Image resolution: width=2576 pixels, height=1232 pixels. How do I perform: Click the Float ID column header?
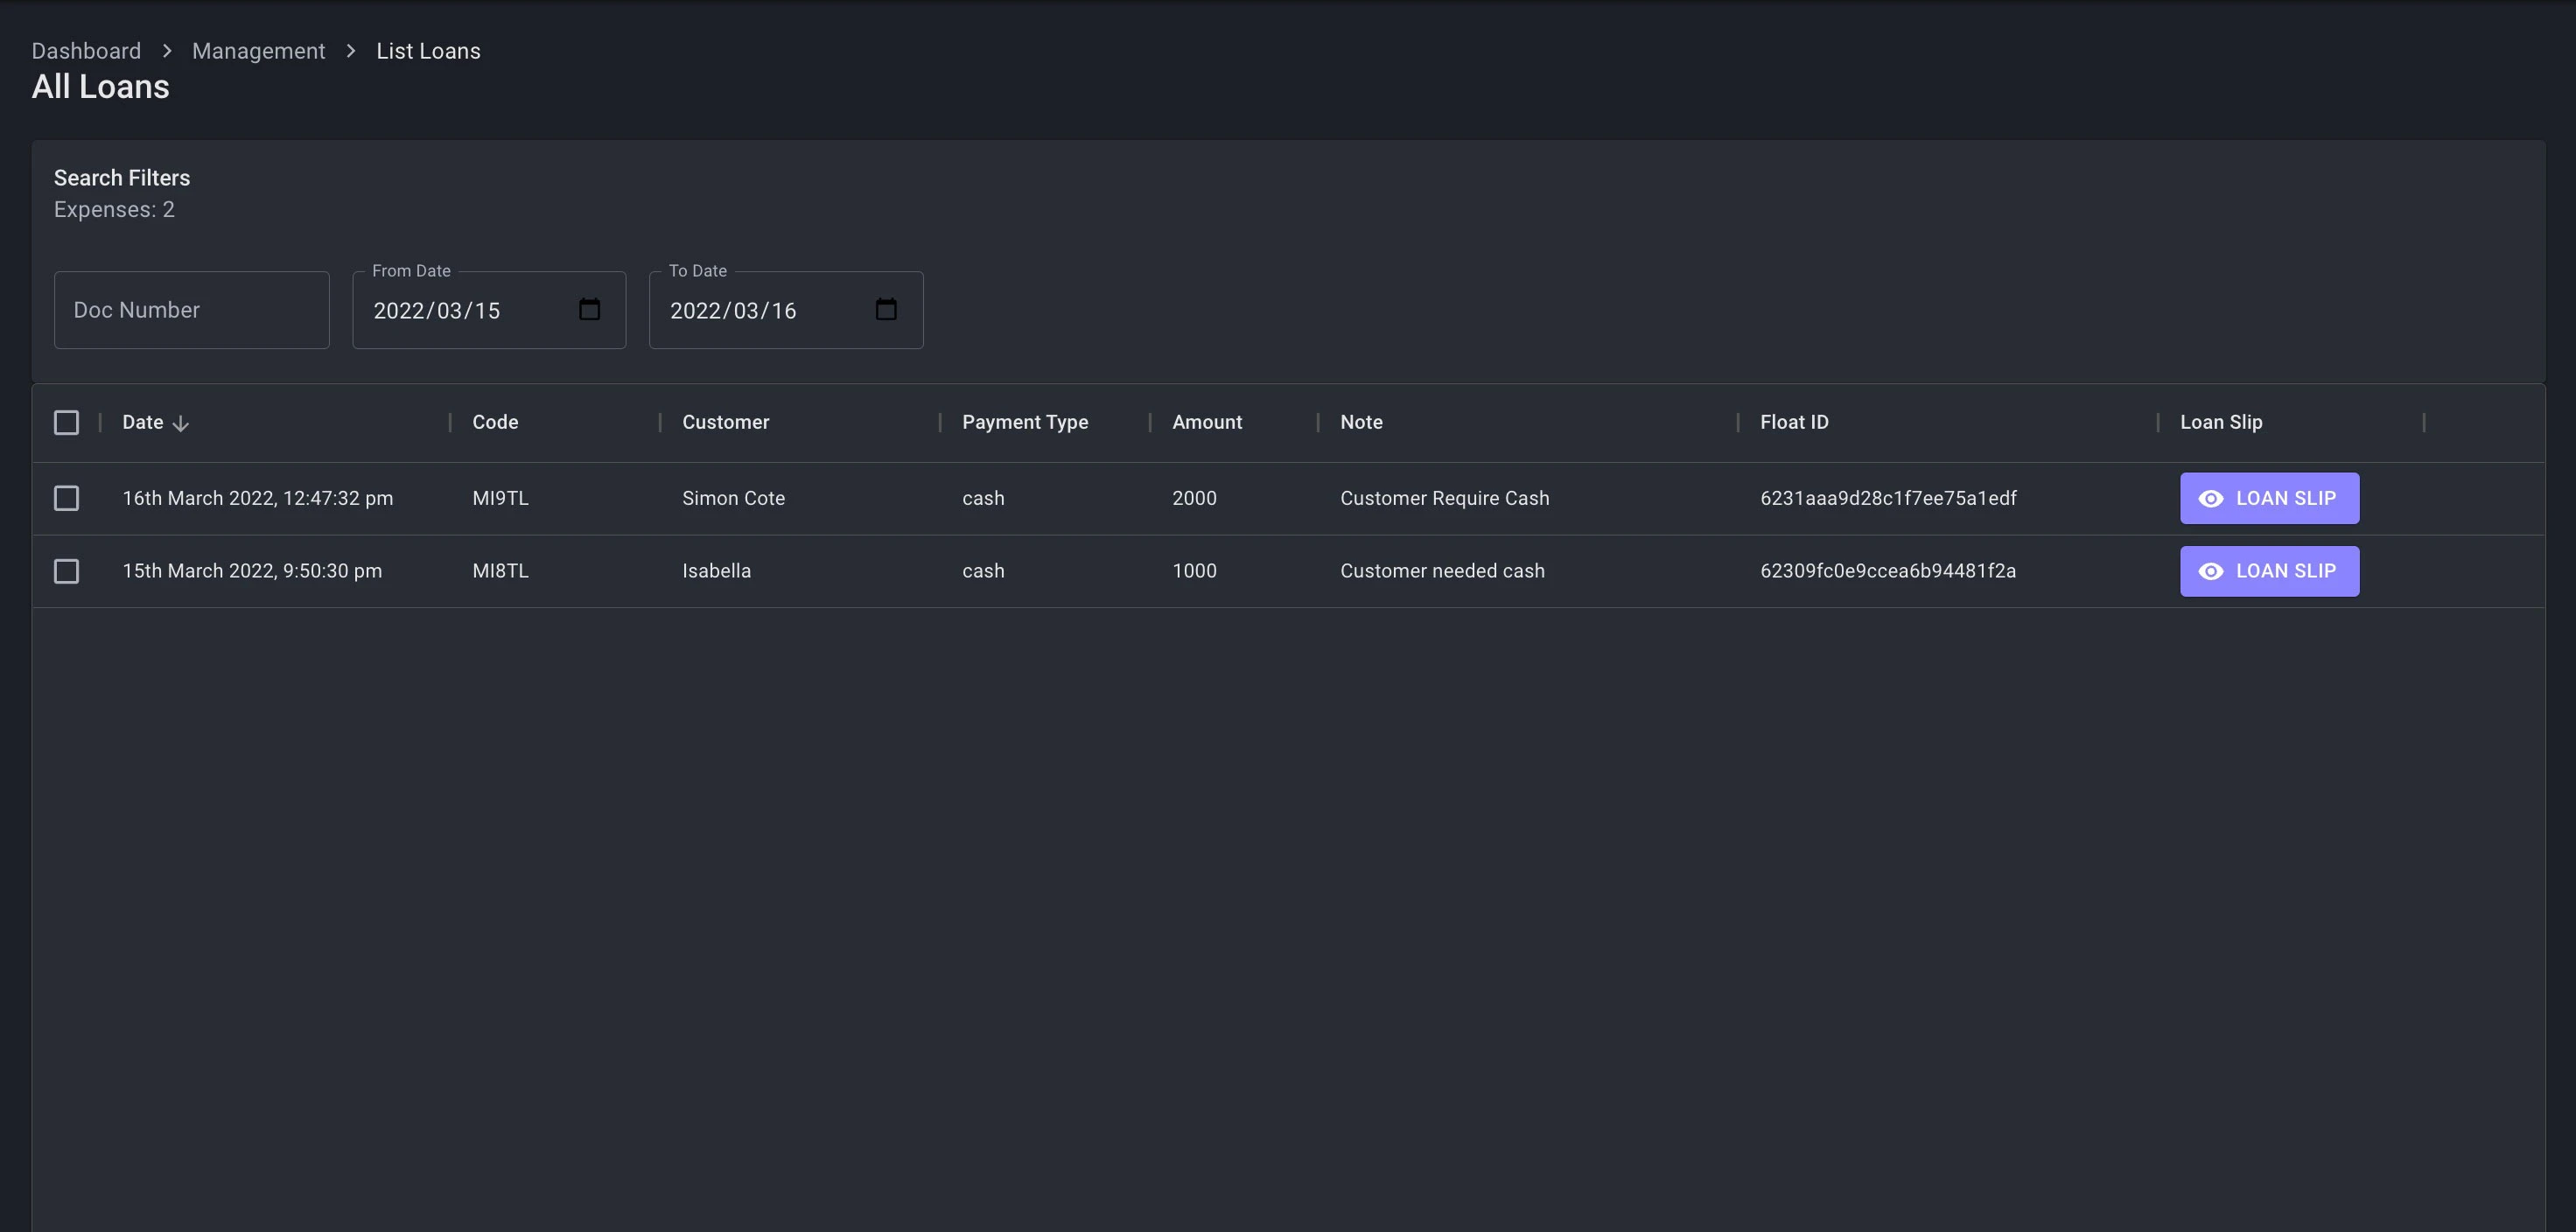click(1794, 422)
